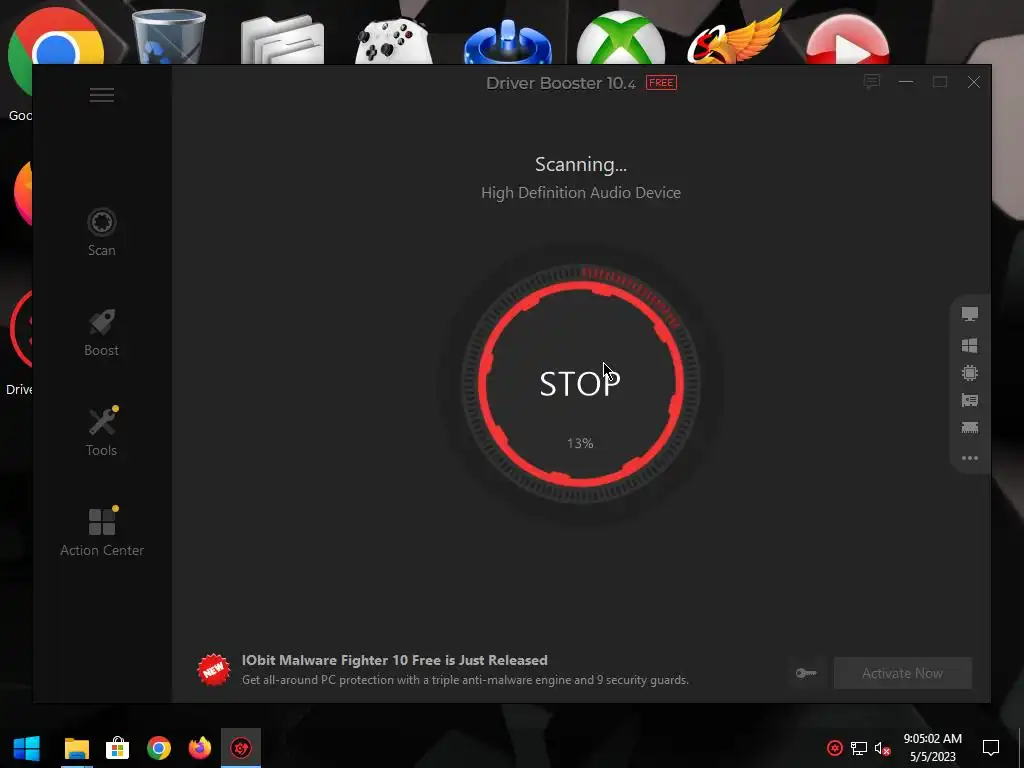Show monitor device info in right panel
1024x768 pixels.
(970, 314)
